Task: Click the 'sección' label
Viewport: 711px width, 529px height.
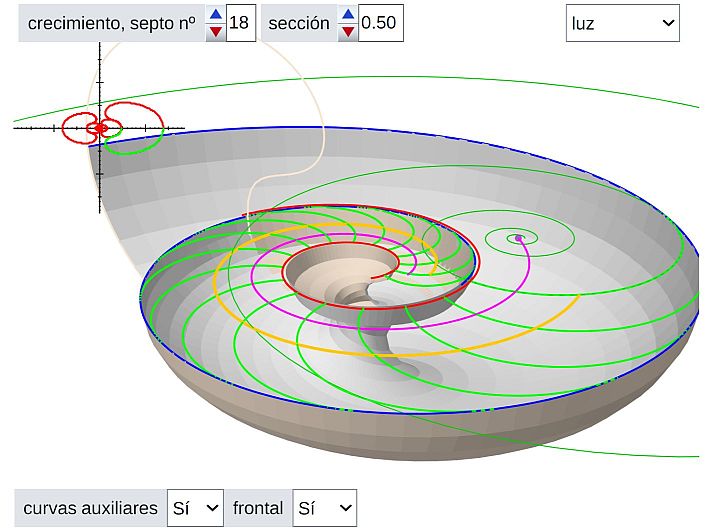Action: tap(298, 23)
